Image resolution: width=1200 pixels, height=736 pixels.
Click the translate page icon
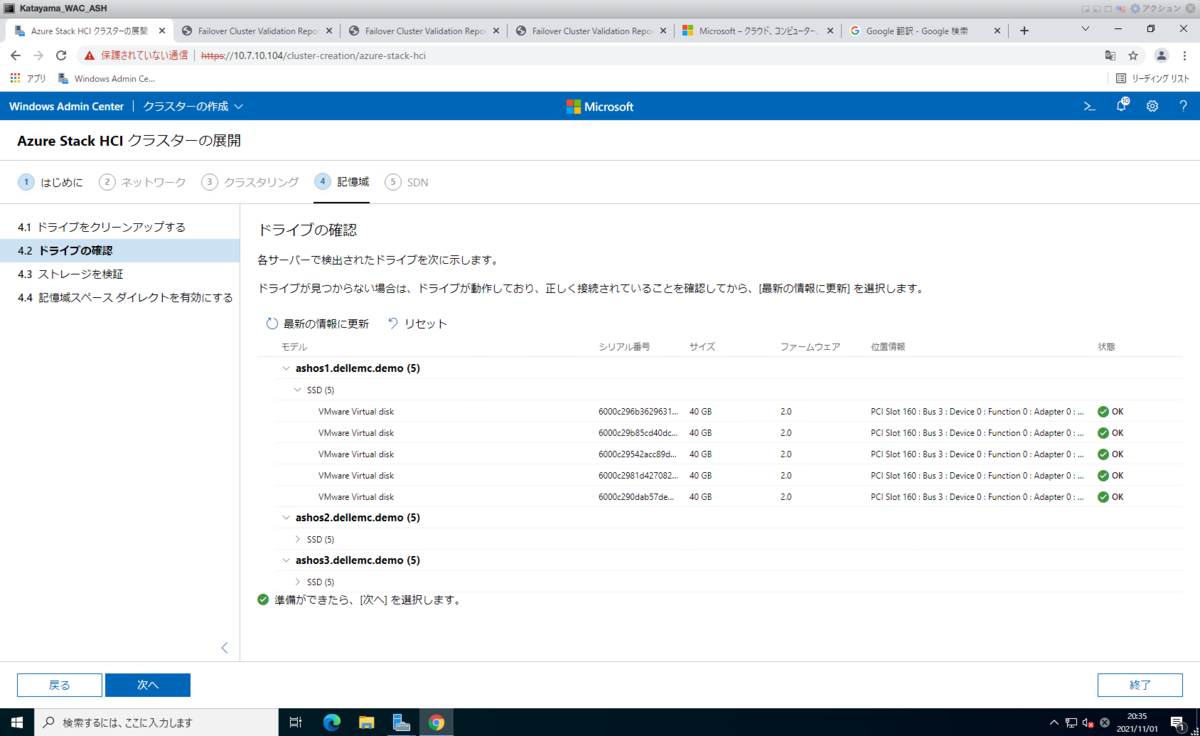coord(1110,56)
